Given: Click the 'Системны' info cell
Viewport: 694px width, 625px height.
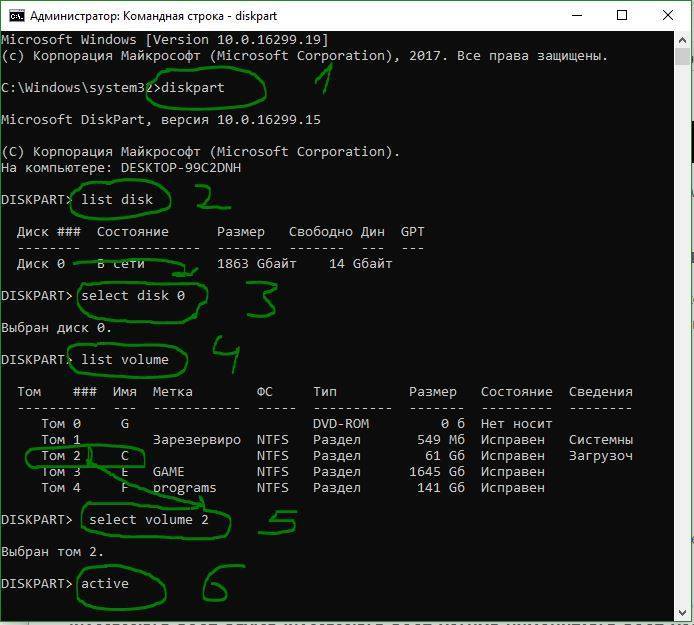Looking at the screenshot, I should click(x=601, y=440).
